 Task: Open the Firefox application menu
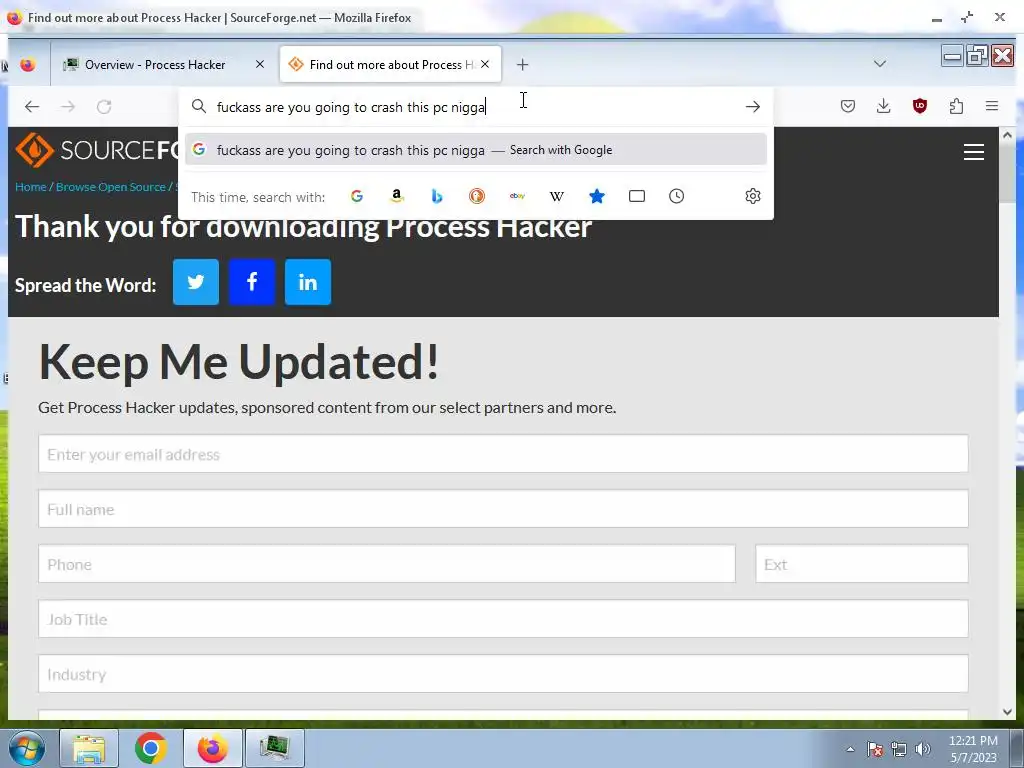point(991,106)
